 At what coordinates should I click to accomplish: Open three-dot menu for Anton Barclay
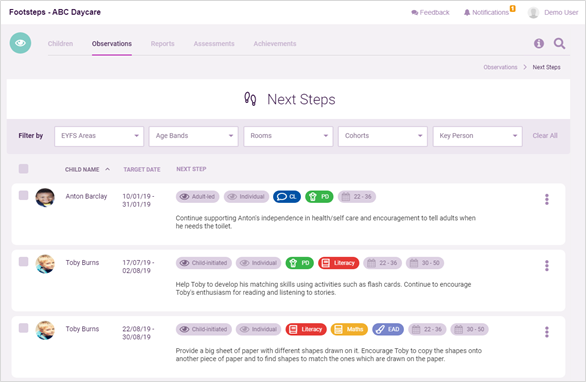[546, 199]
